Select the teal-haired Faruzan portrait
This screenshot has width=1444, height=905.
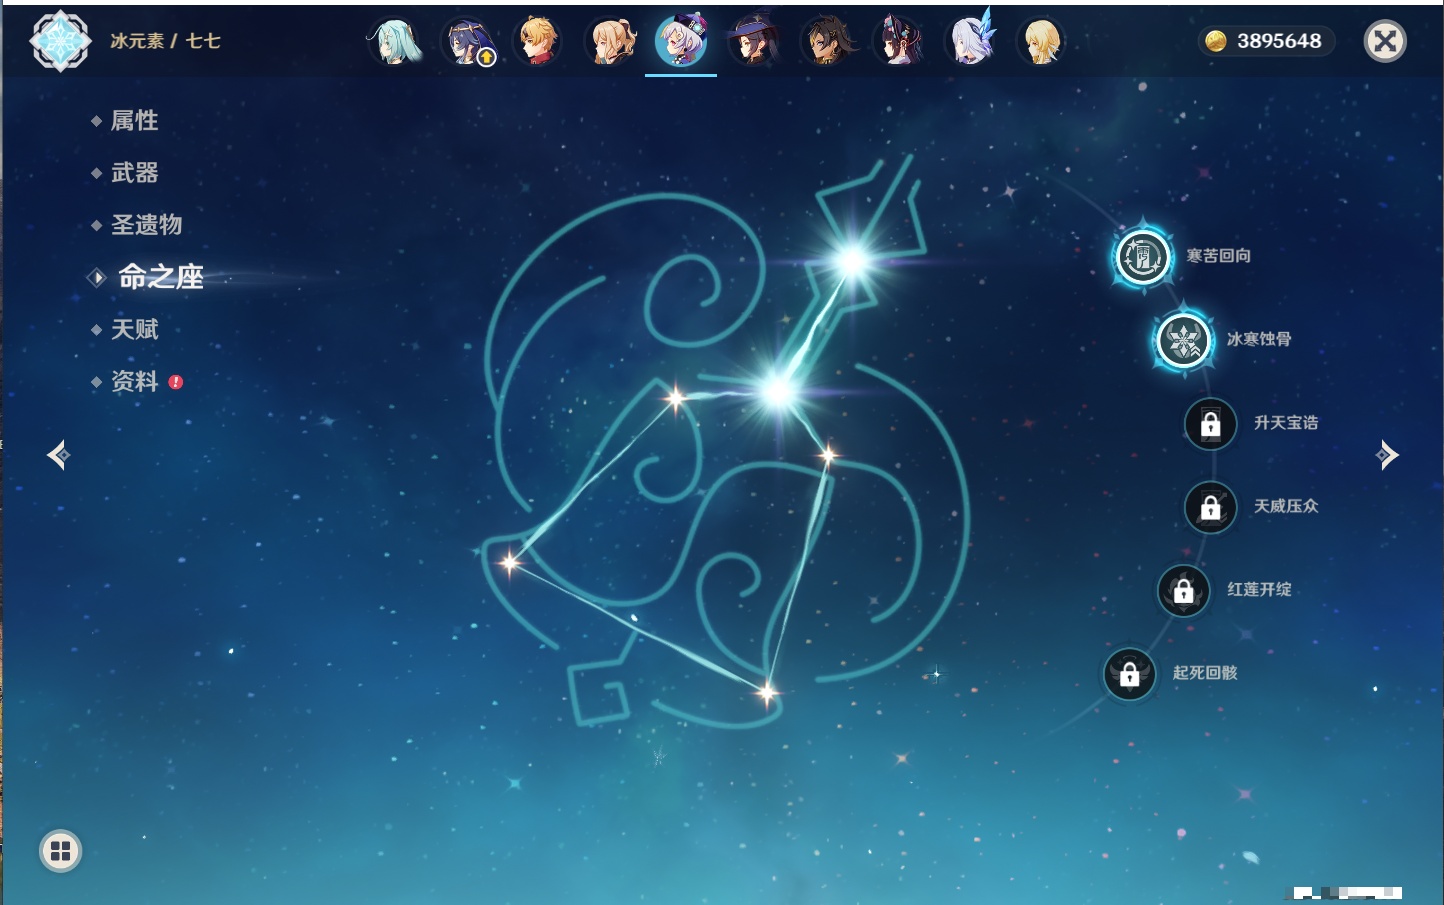(x=394, y=41)
